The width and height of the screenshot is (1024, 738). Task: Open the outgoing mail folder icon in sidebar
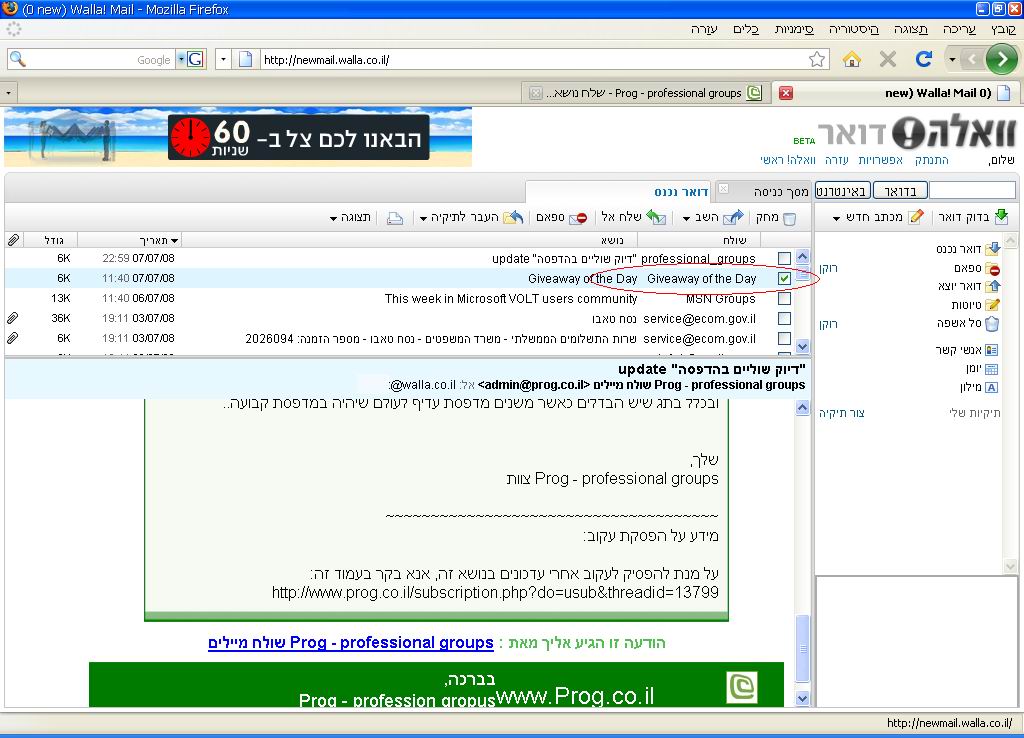[993, 286]
